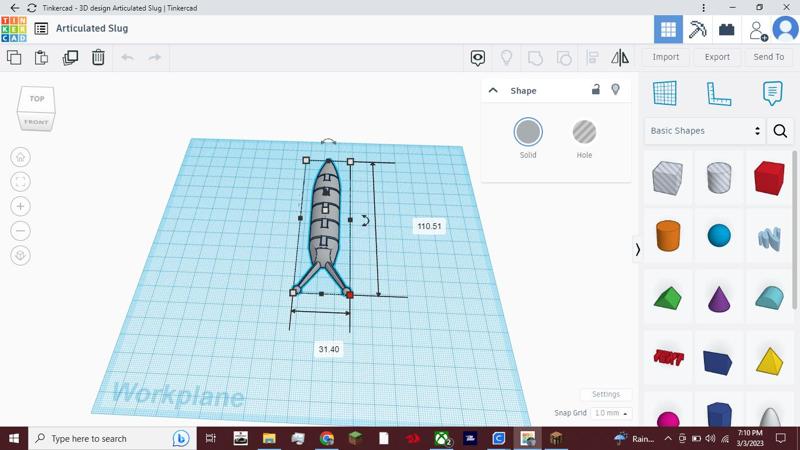Screen dimensions: 800x450
Task: Click the Ungroup shapes icon
Action: 564,58
